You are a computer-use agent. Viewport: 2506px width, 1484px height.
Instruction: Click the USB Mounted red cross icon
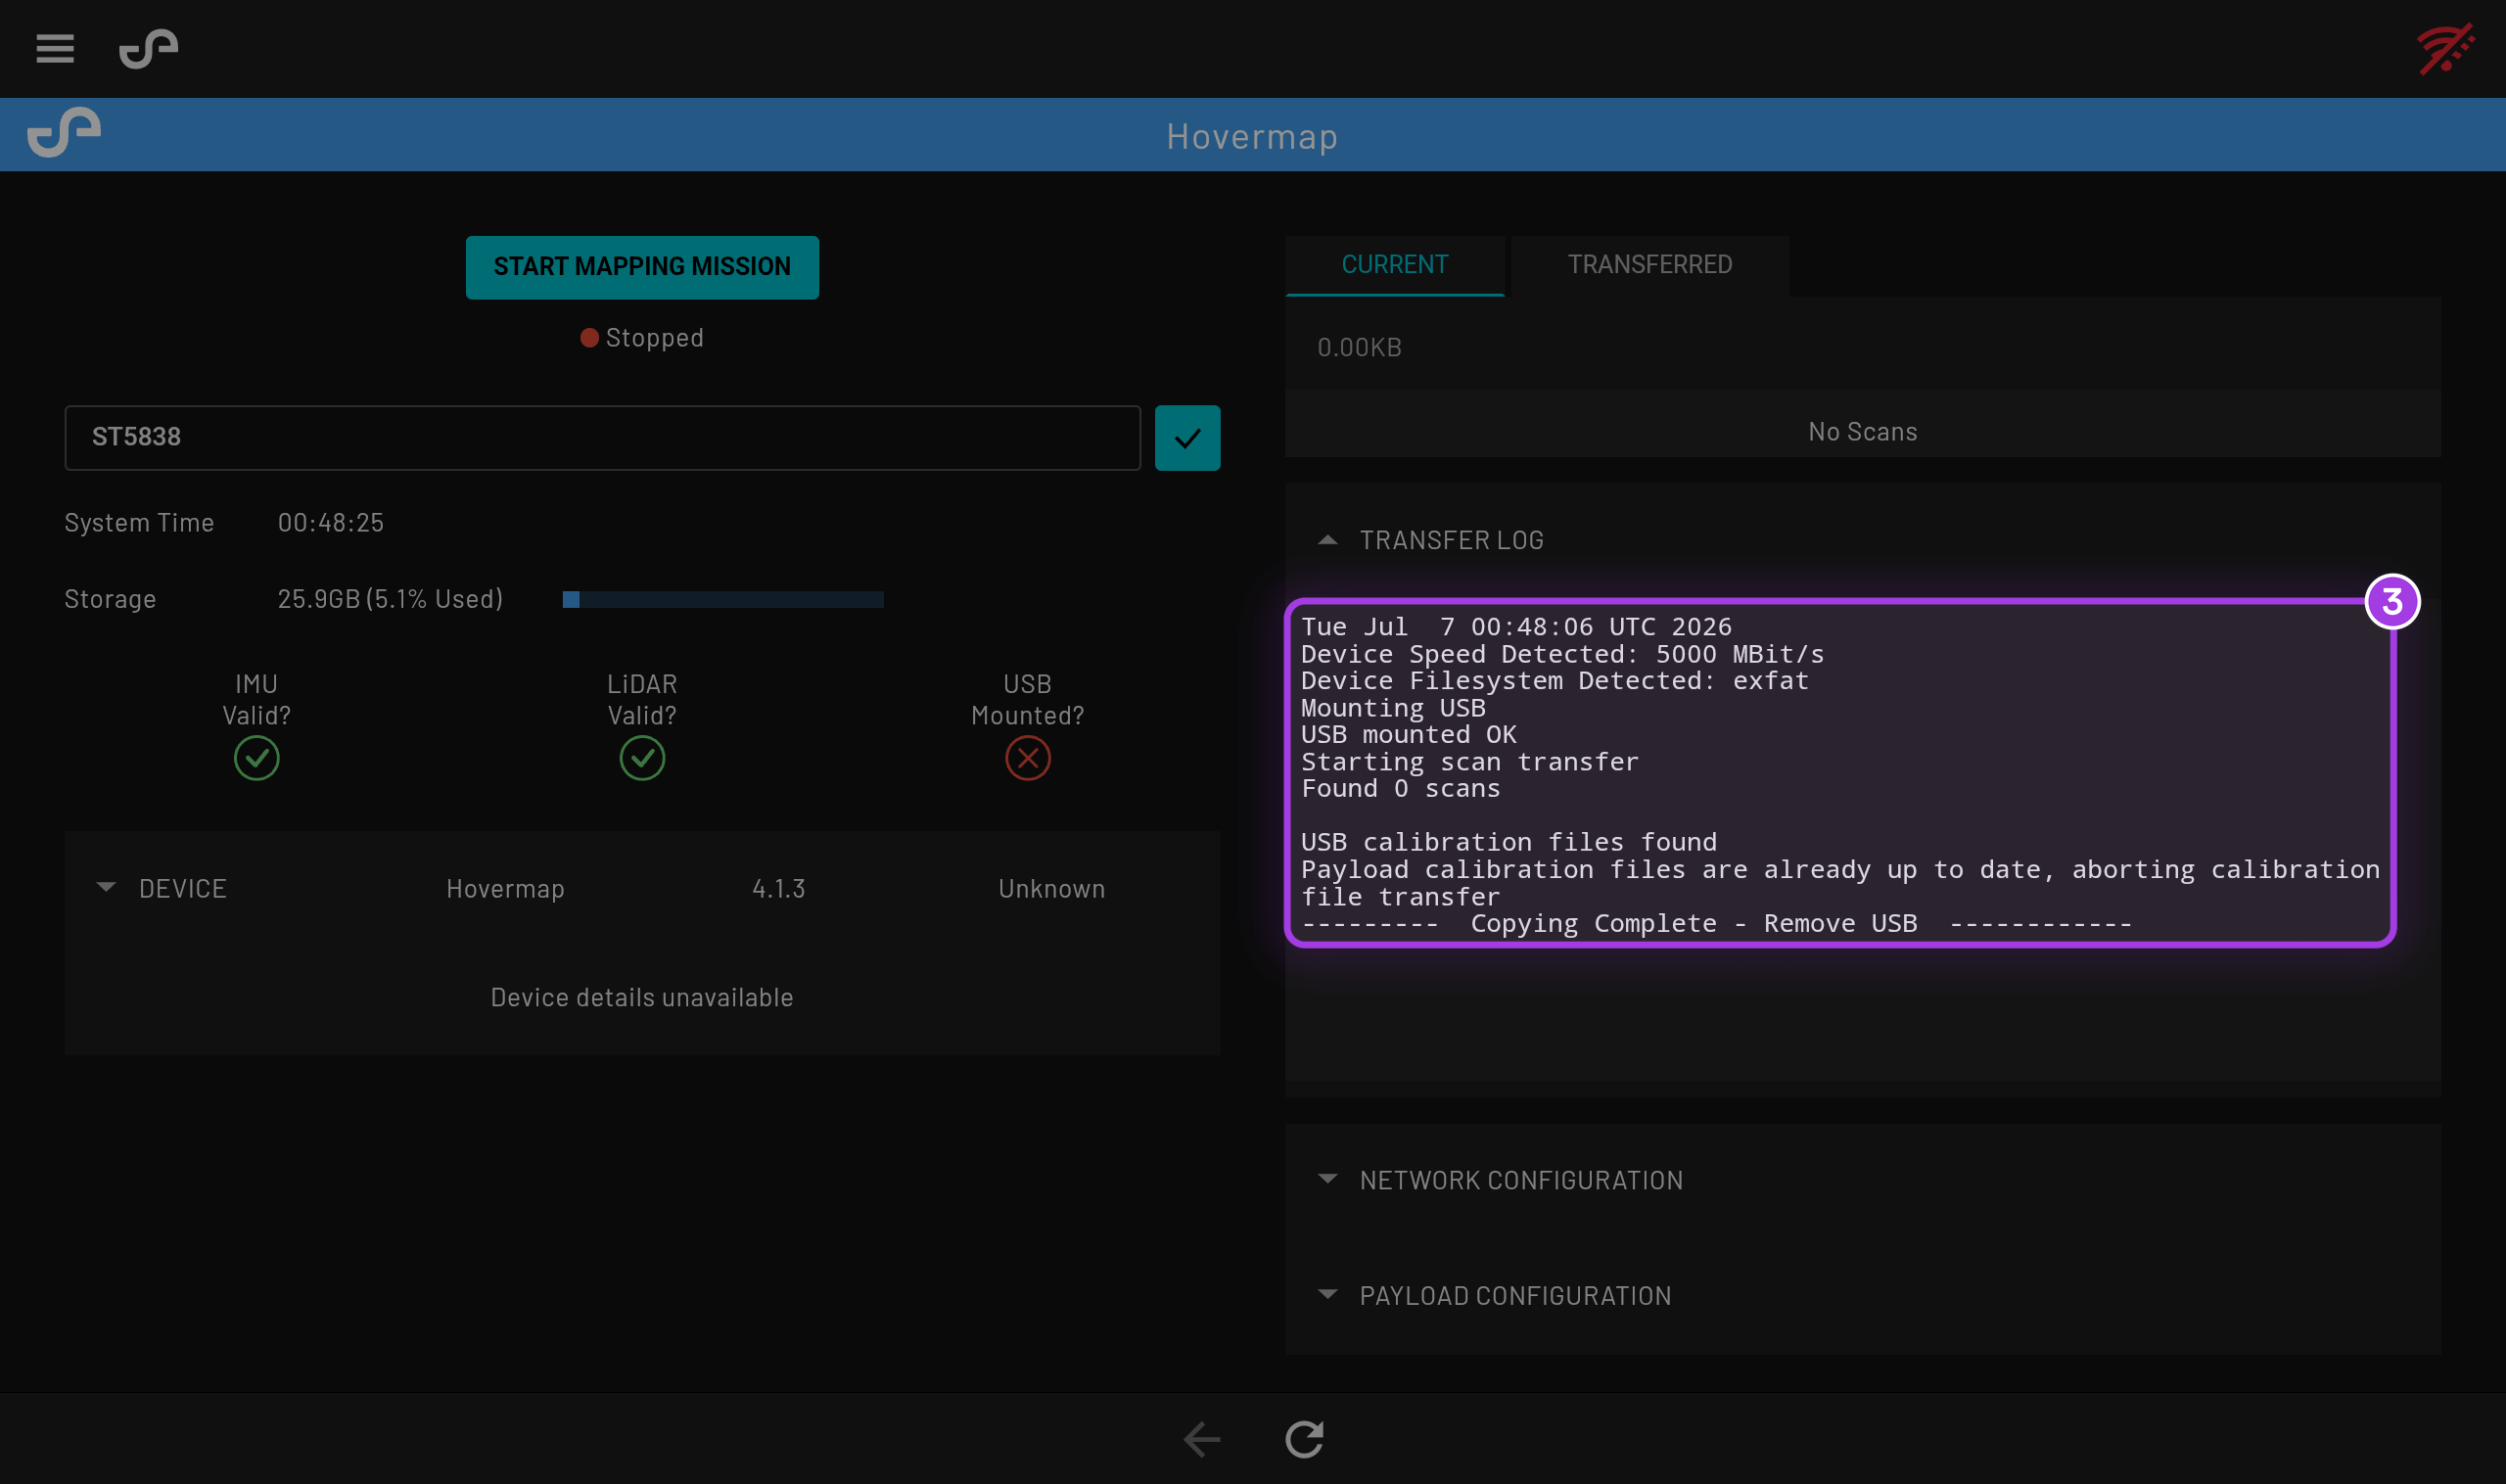coord(1027,758)
